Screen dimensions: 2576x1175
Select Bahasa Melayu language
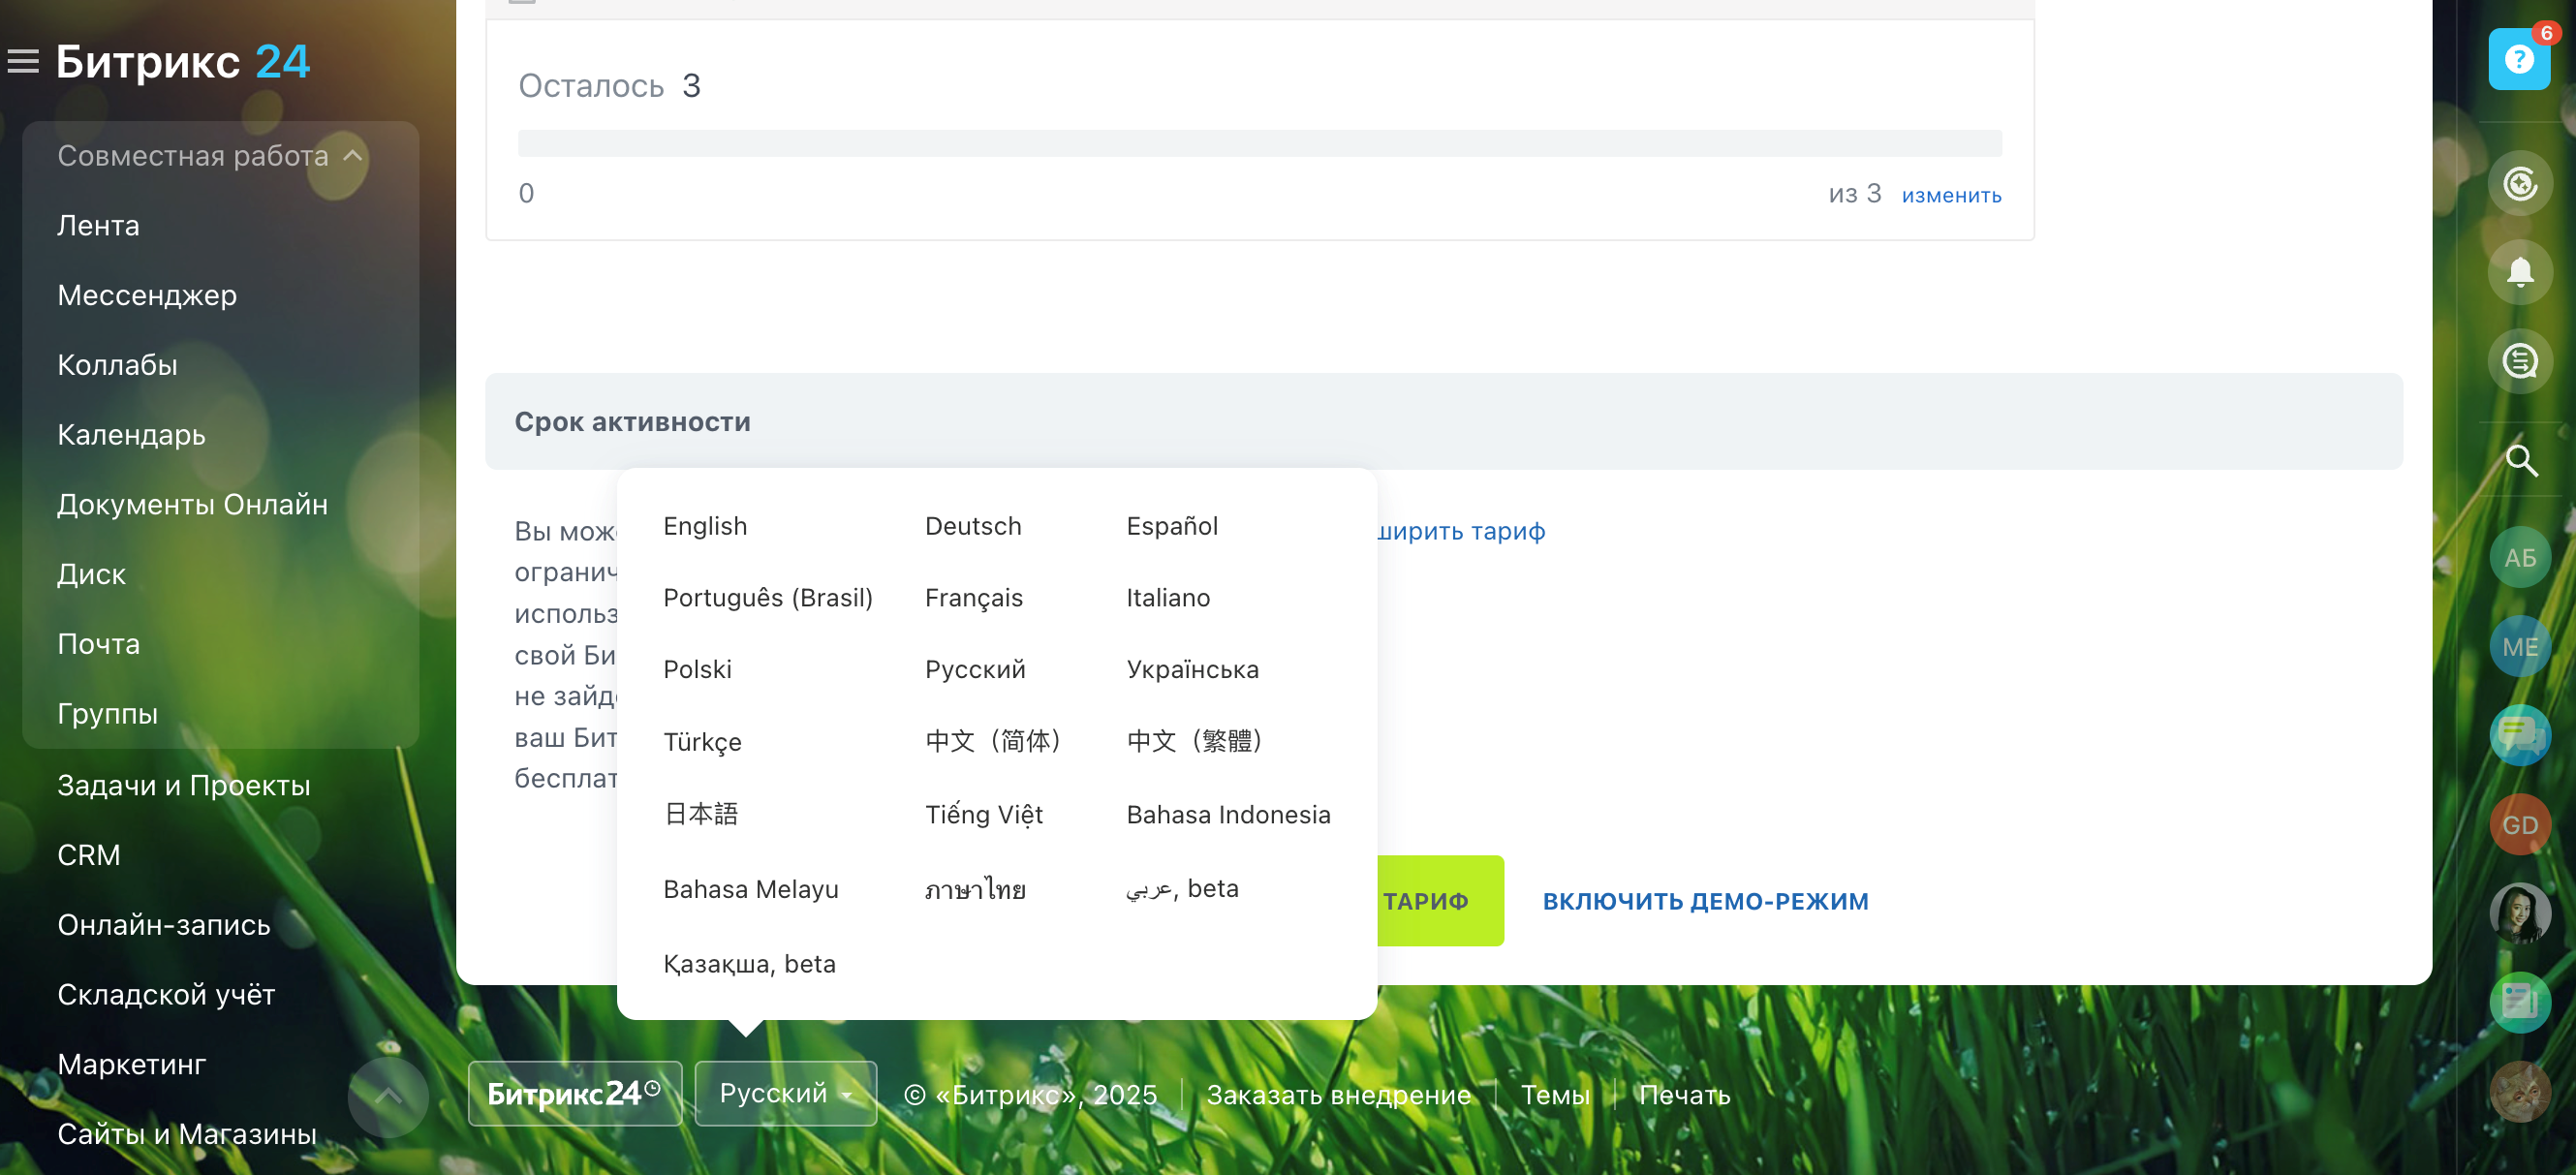tap(750, 889)
